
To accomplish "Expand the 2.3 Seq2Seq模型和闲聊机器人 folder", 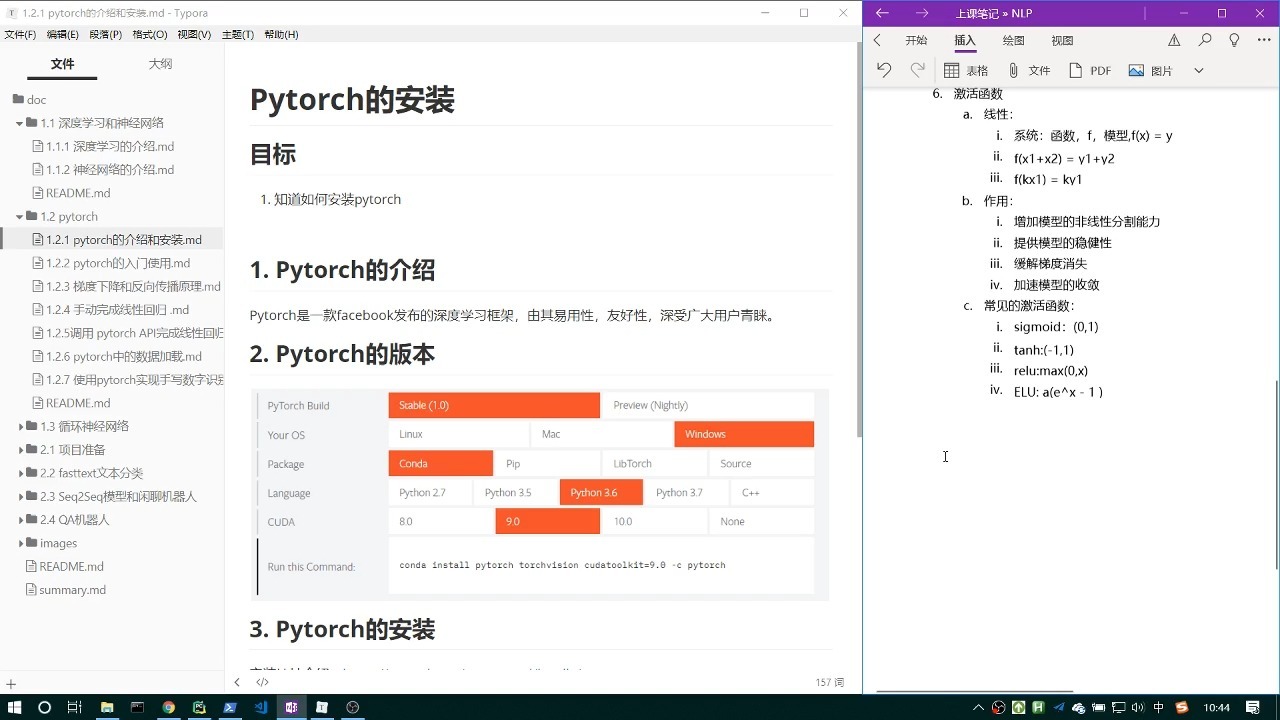I will (x=20, y=496).
